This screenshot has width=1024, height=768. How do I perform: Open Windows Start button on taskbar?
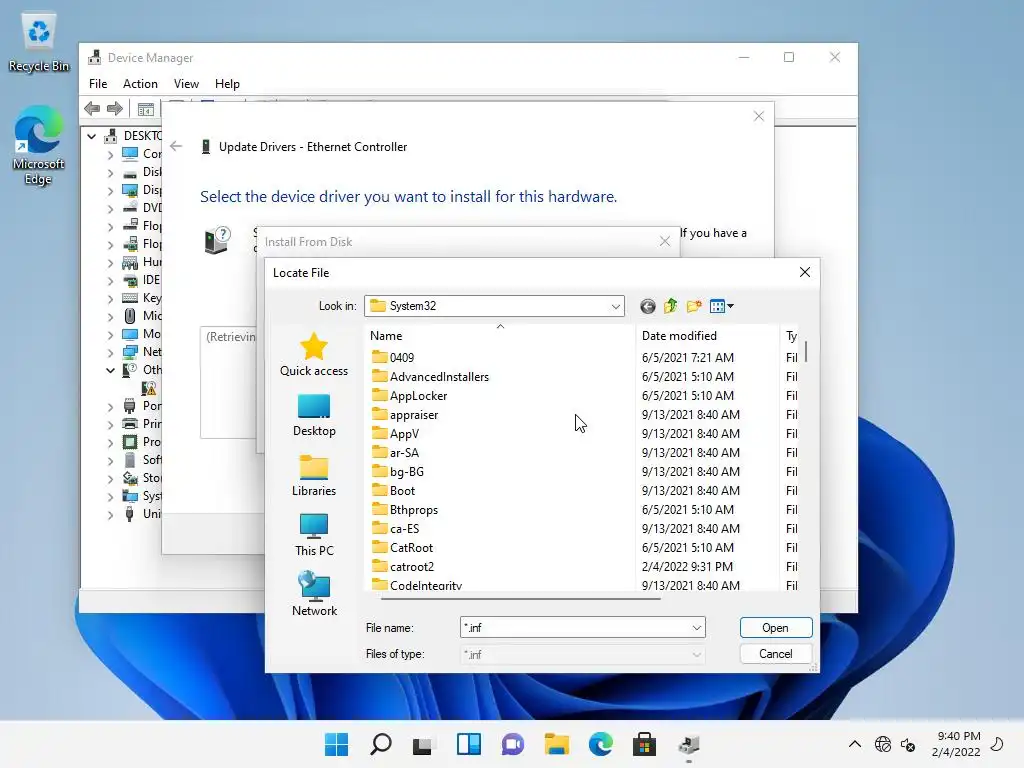(337, 744)
